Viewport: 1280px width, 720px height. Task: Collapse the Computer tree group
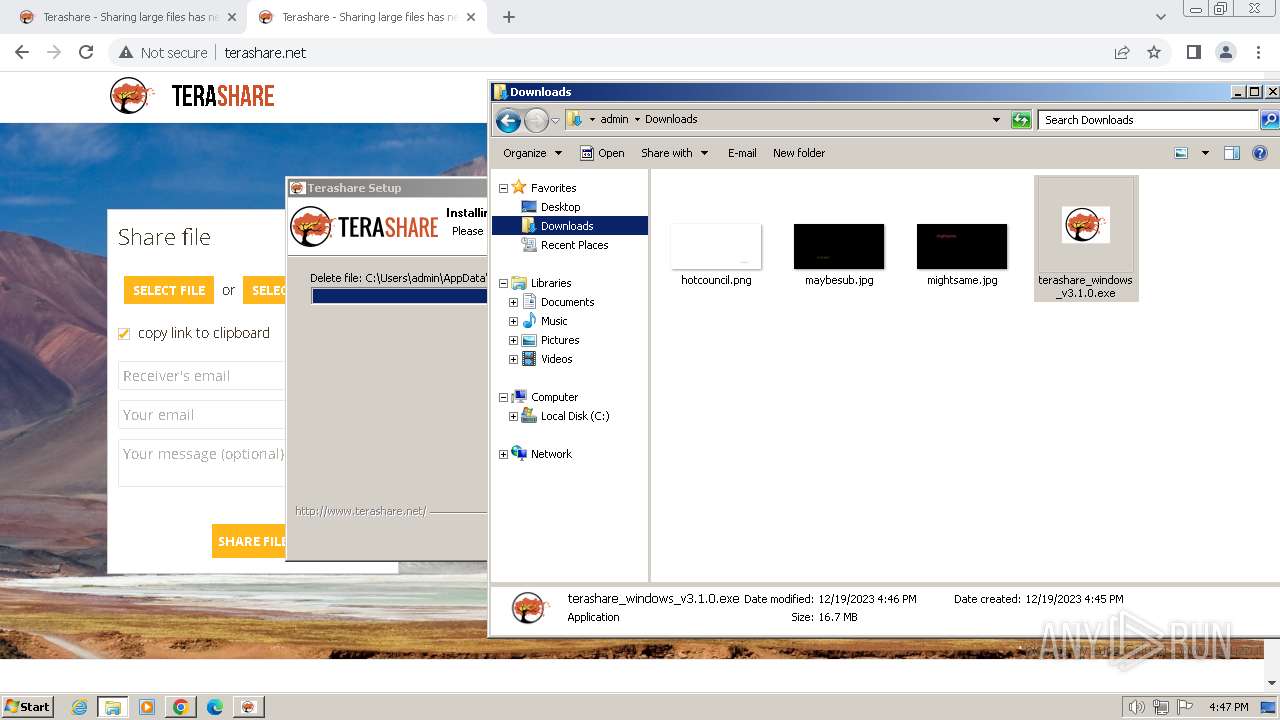point(503,397)
